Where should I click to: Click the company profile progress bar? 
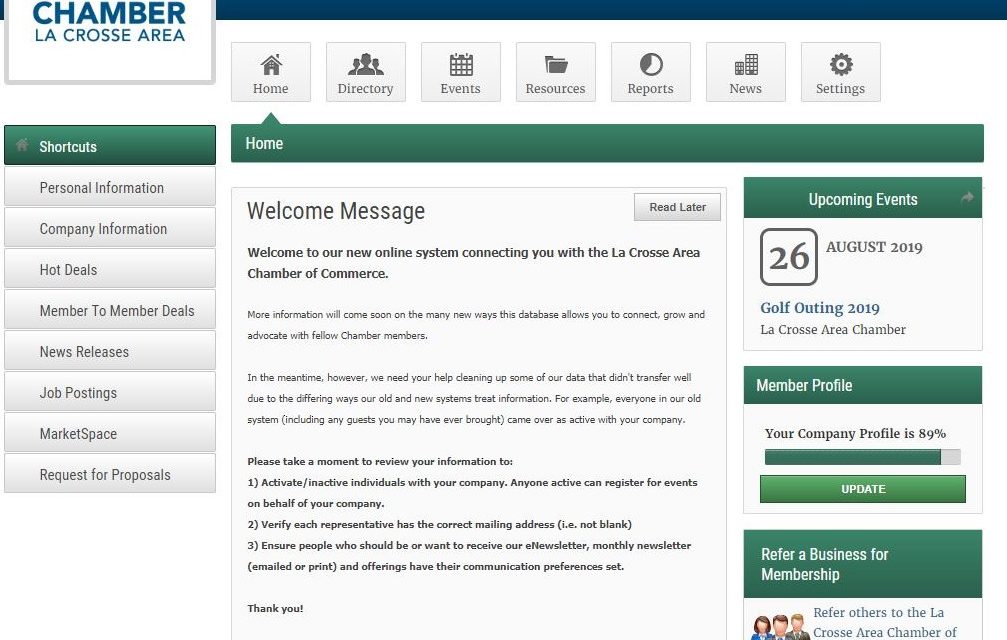point(863,456)
